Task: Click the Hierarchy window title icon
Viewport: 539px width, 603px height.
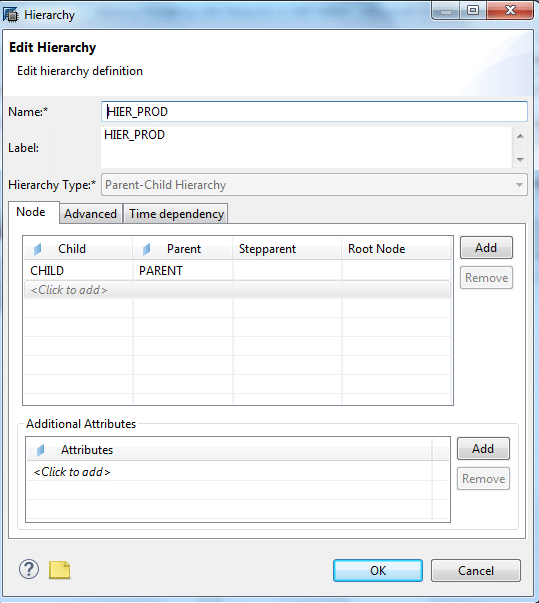Action: [10, 15]
